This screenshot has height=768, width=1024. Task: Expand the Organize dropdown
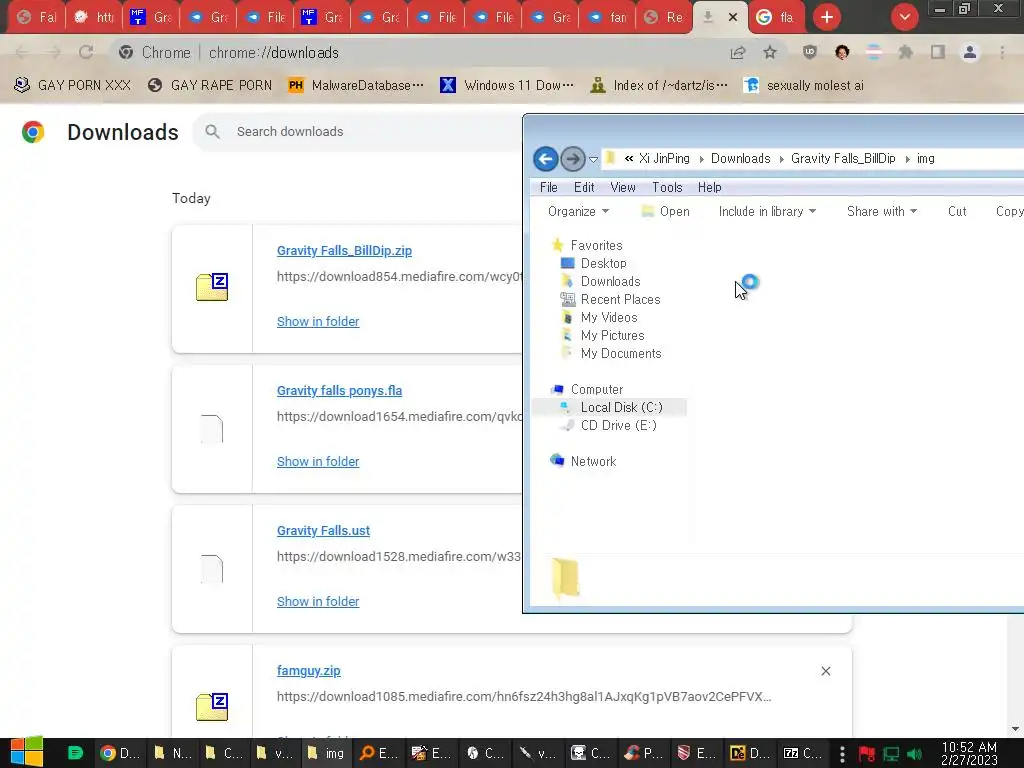coord(578,212)
